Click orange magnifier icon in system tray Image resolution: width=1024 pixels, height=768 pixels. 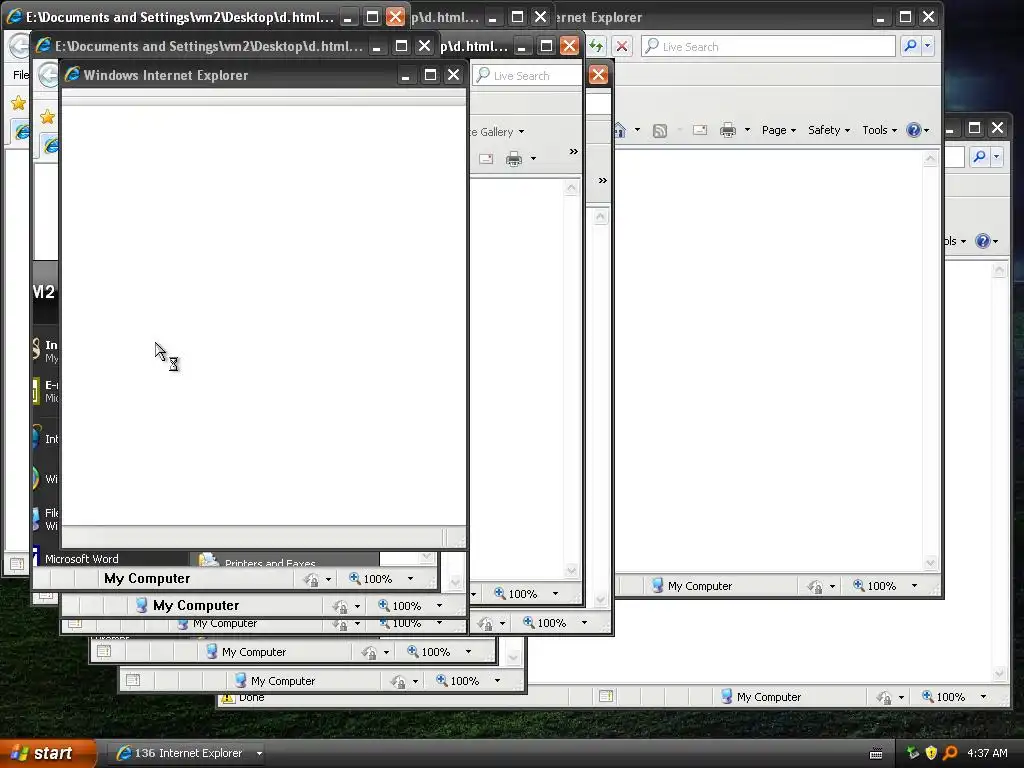(950, 753)
